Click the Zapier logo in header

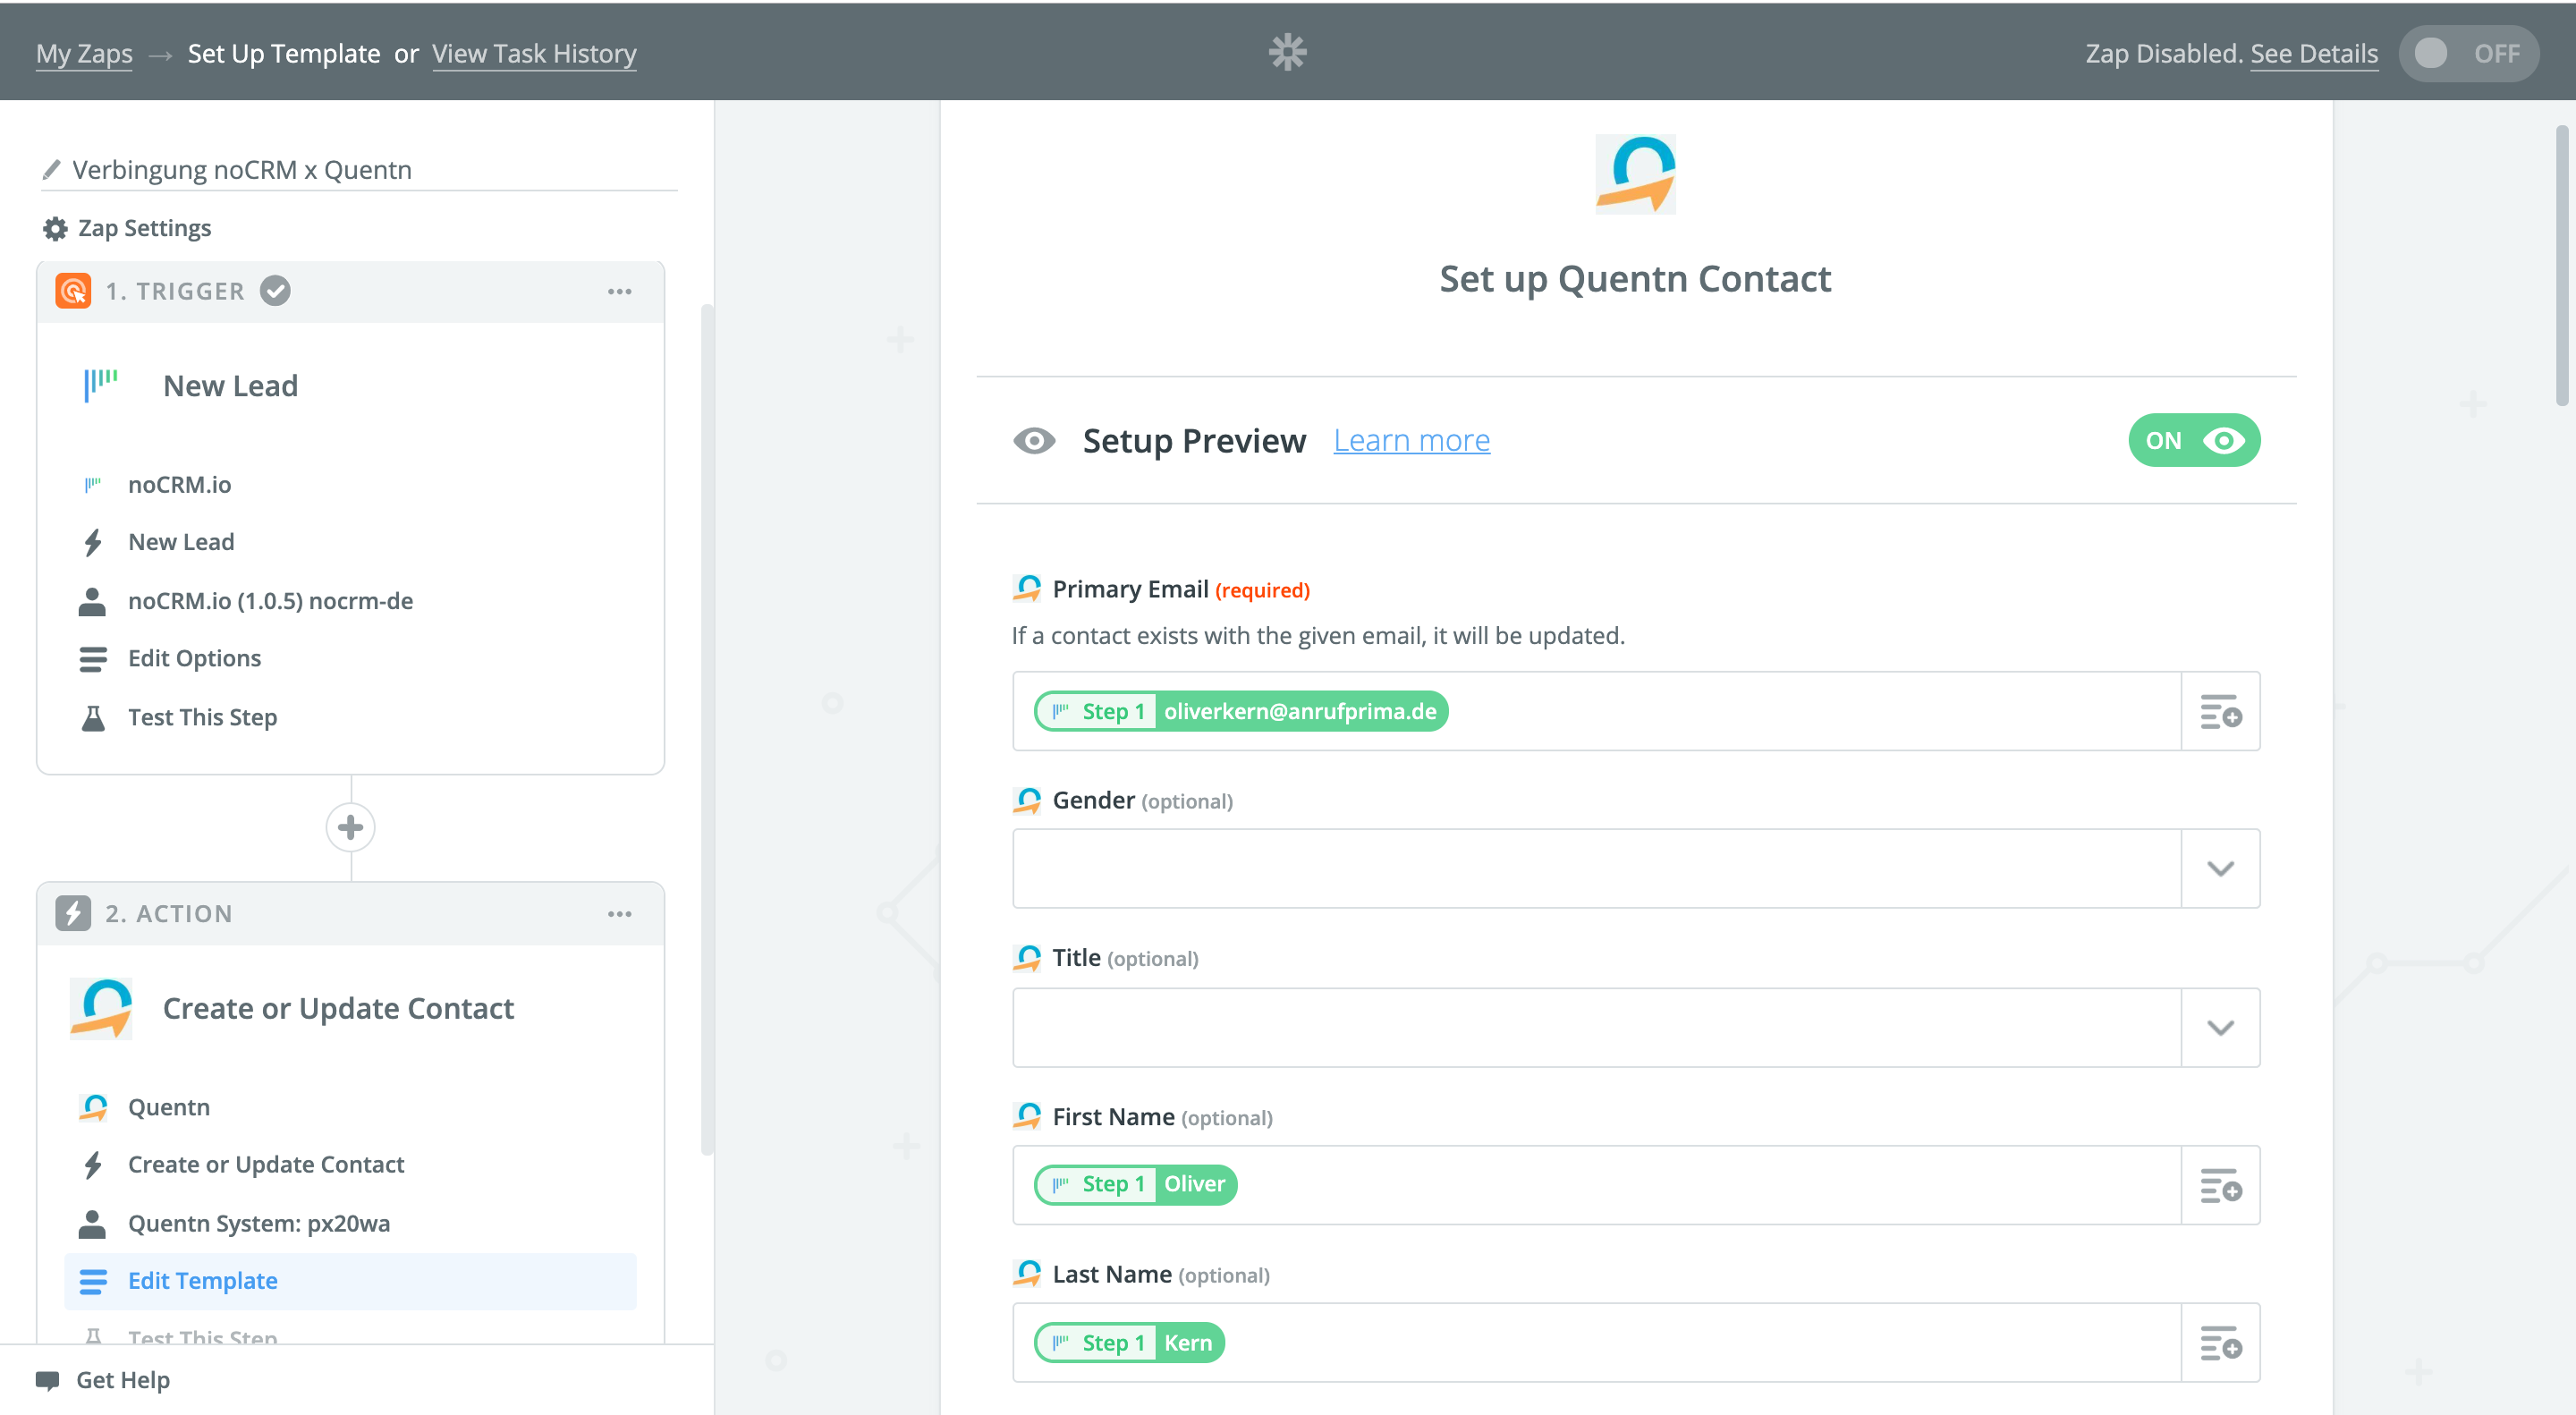pos(1287,52)
